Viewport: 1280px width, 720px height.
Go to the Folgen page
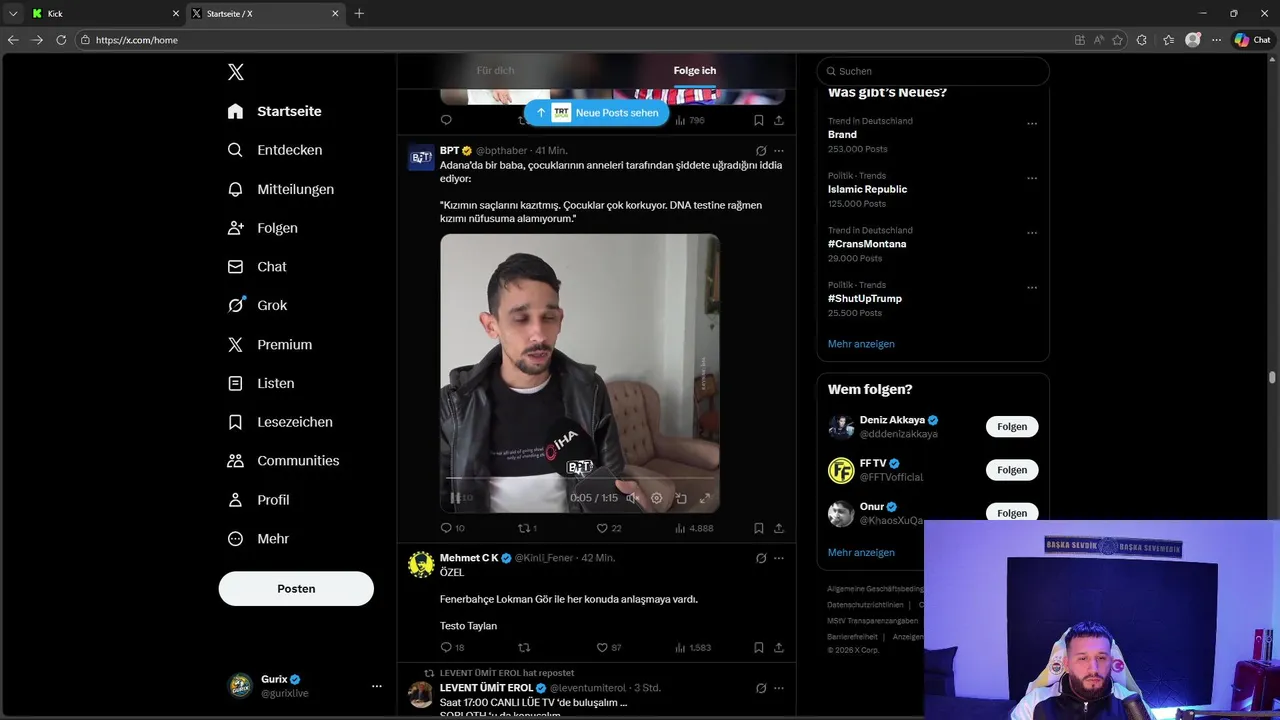[x=263, y=228]
